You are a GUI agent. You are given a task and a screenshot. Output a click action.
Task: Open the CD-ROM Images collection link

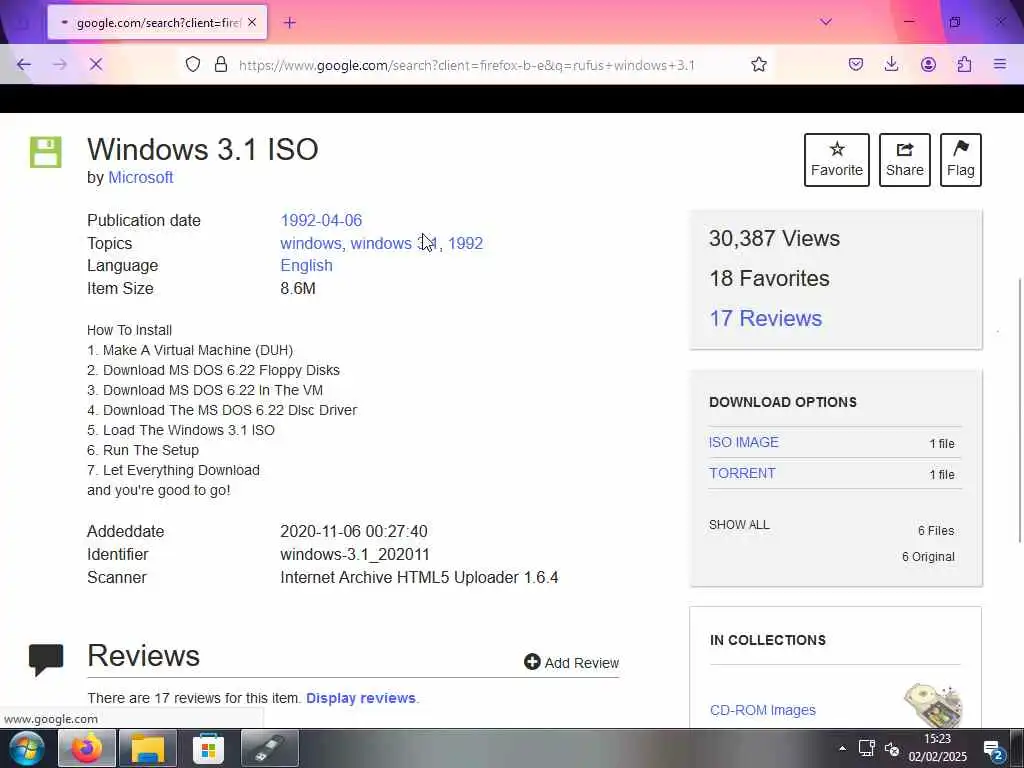click(763, 710)
